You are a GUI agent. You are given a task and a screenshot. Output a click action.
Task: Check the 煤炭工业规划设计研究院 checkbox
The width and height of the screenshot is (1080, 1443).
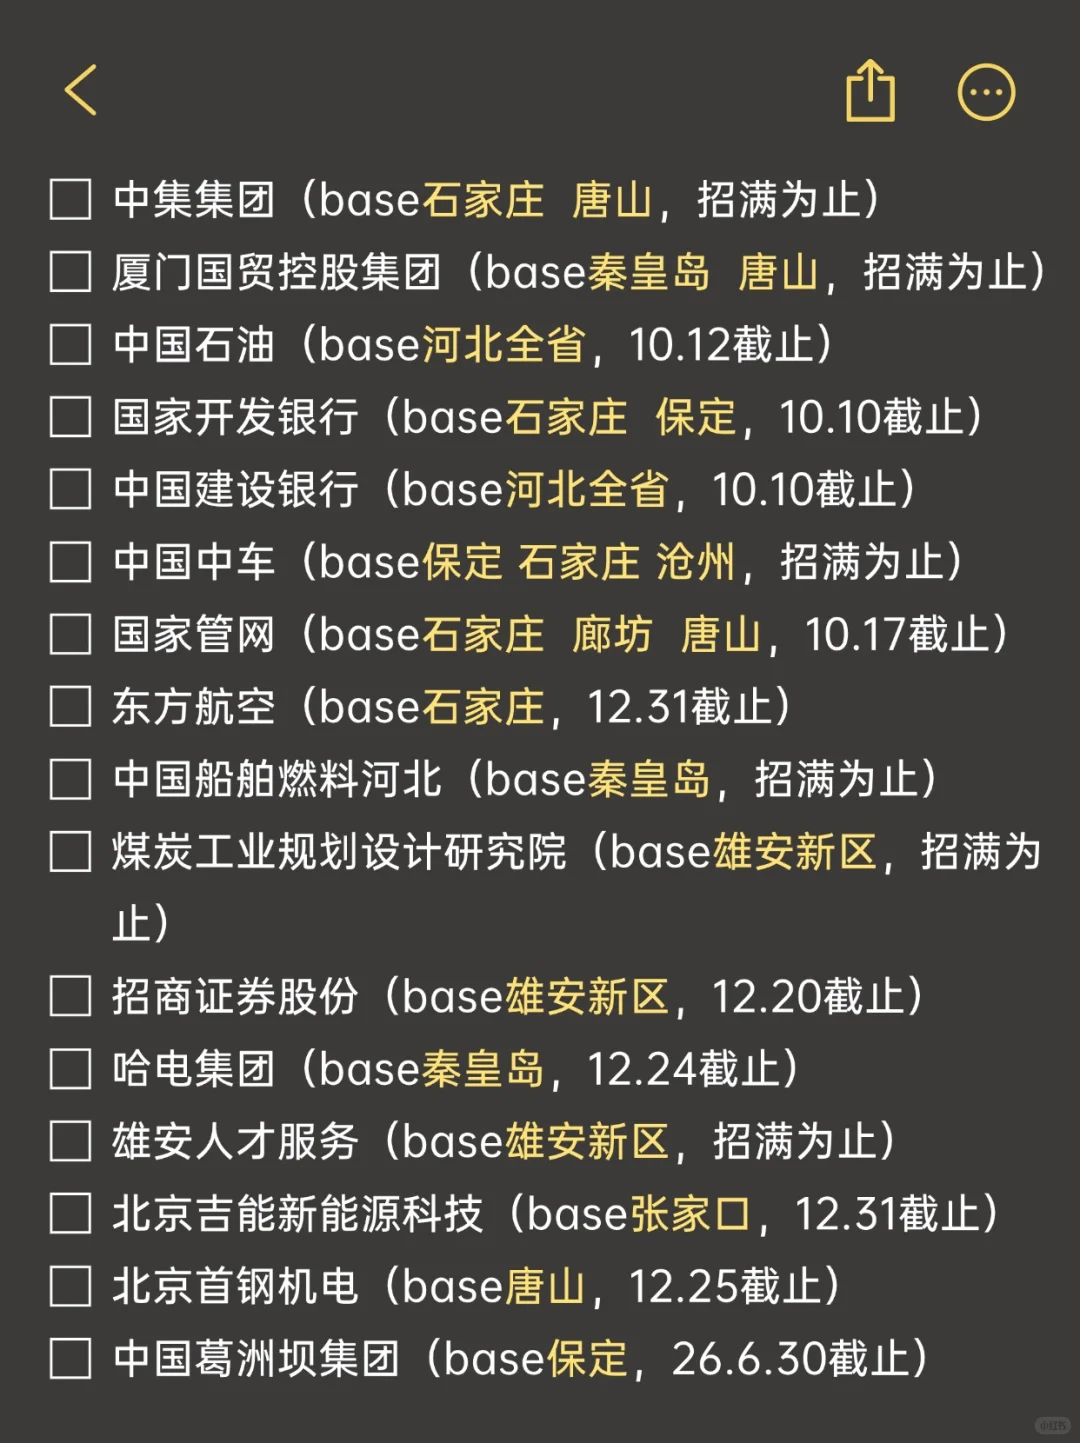click(x=71, y=852)
